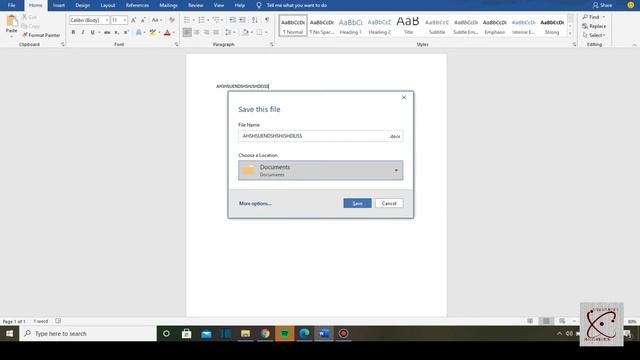
Task: Open the highlight color dropdown arrow
Action: (x=159, y=32)
